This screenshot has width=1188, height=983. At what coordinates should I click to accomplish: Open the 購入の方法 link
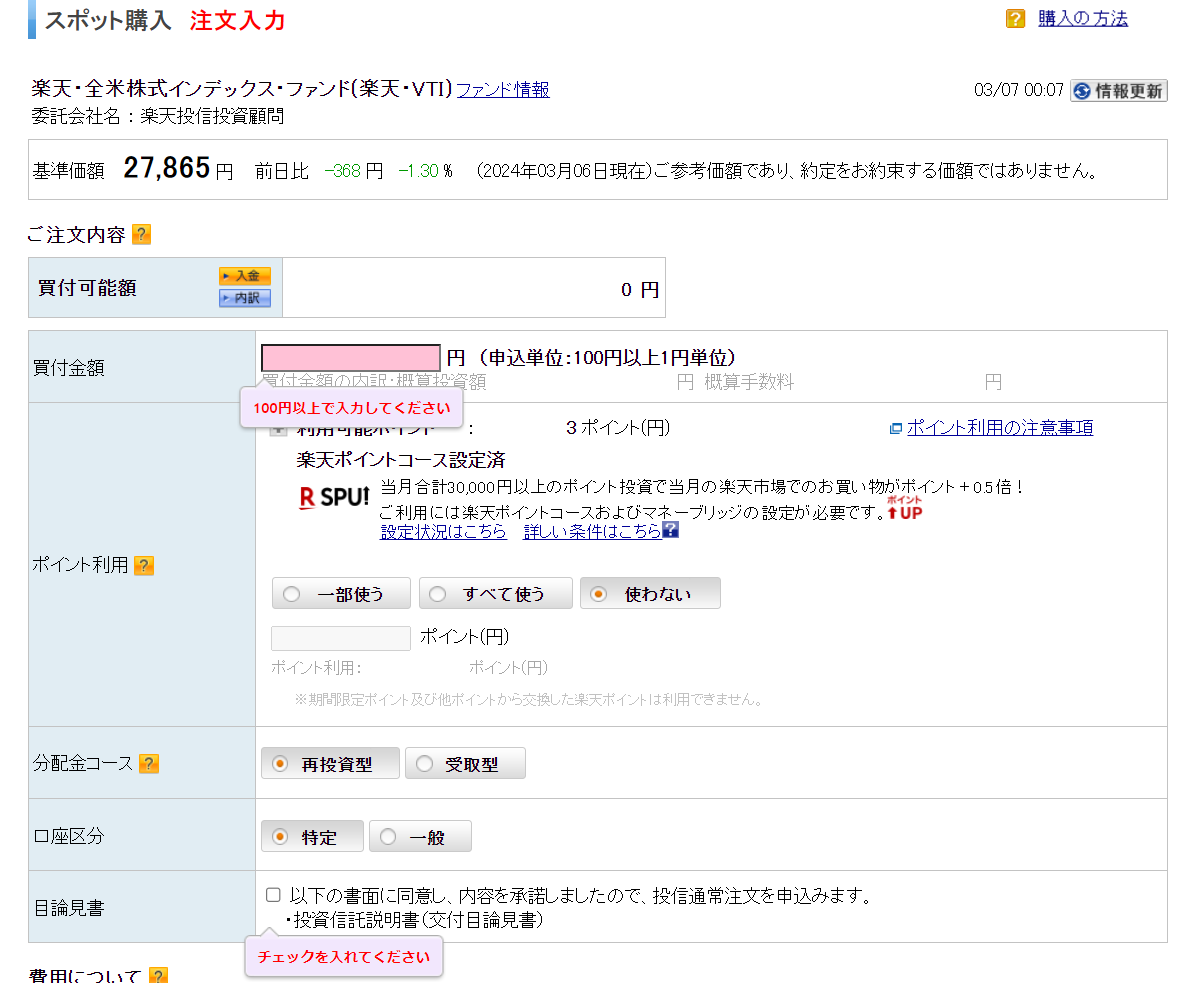[1083, 19]
